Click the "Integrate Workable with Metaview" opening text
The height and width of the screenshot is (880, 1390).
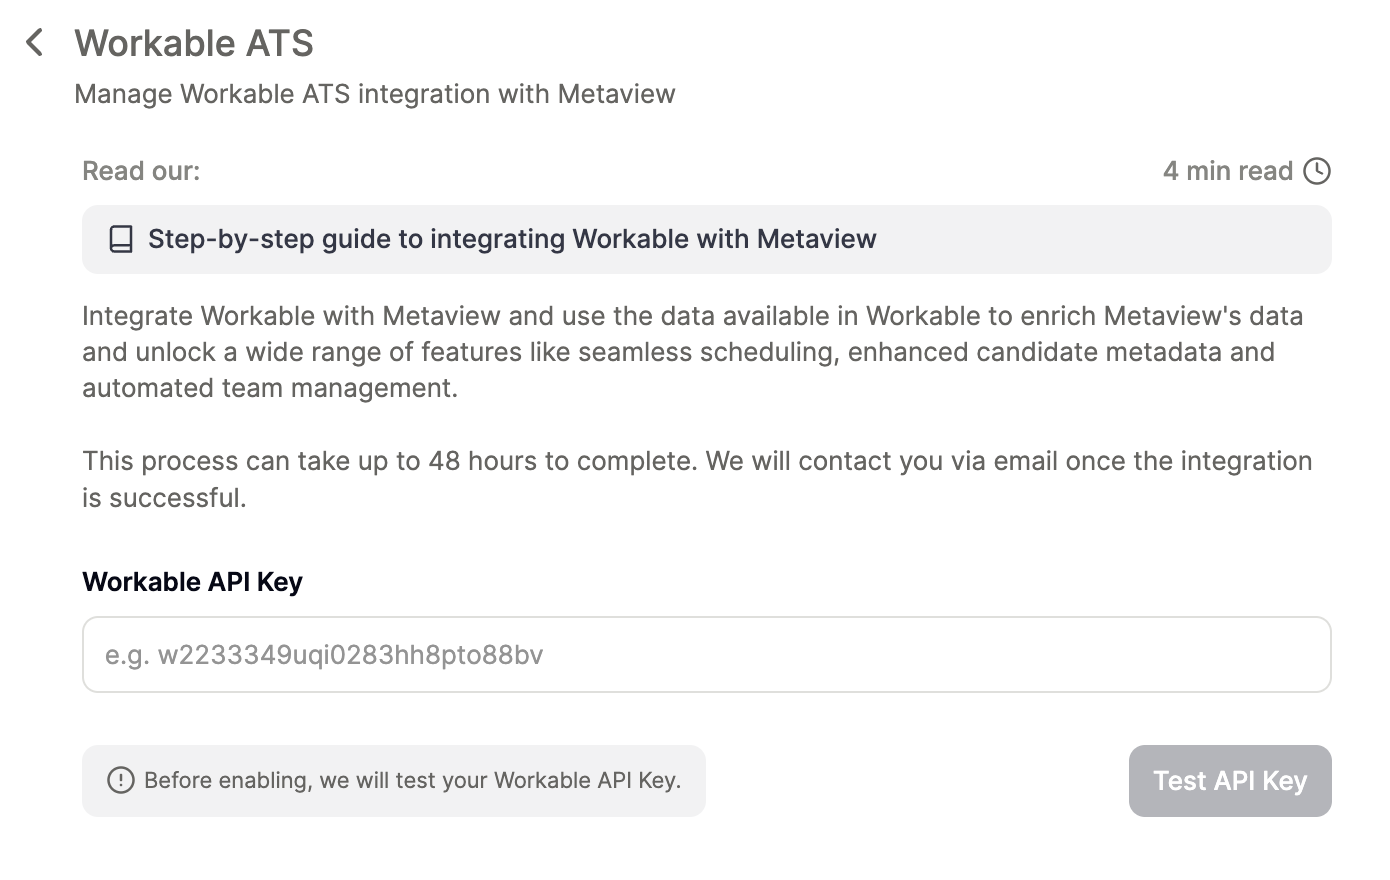point(291,316)
